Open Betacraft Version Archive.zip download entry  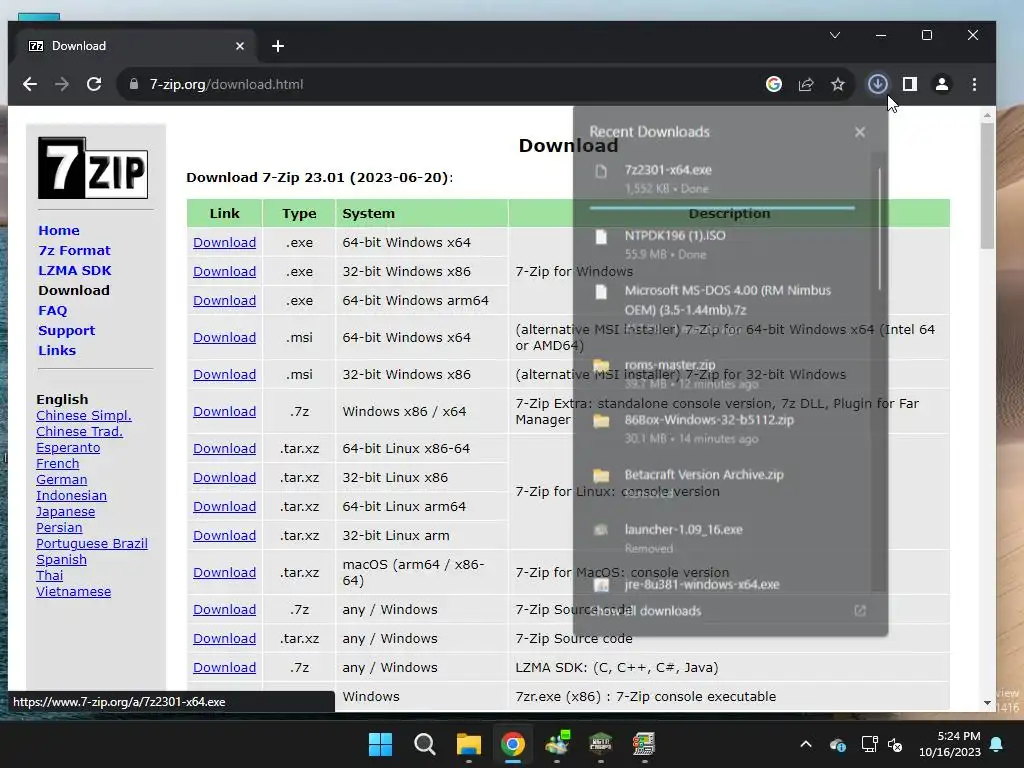pos(722,483)
